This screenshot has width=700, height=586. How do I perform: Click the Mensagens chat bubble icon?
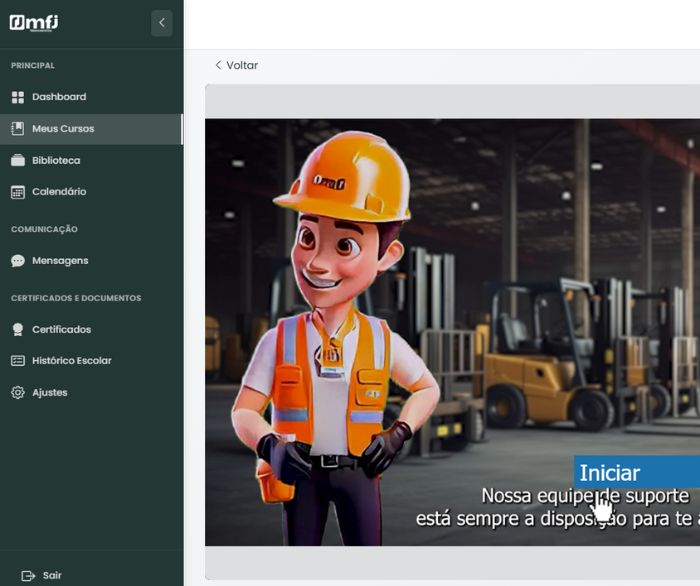pyautogui.click(x=17, y=261)
